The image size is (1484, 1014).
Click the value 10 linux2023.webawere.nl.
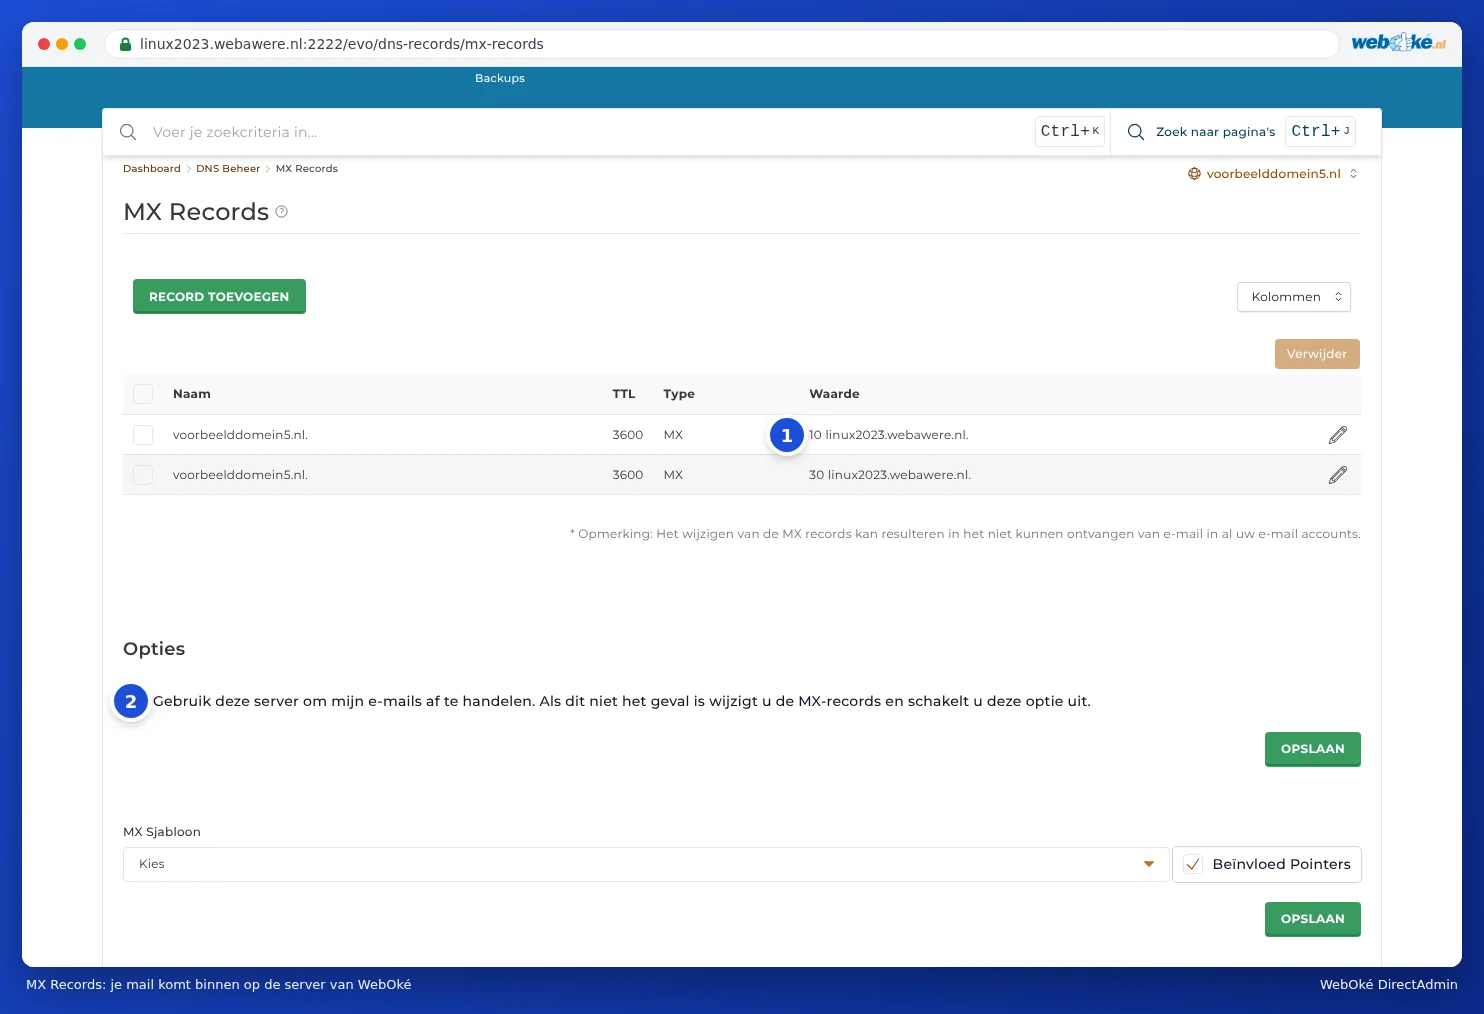coord(889,435)
